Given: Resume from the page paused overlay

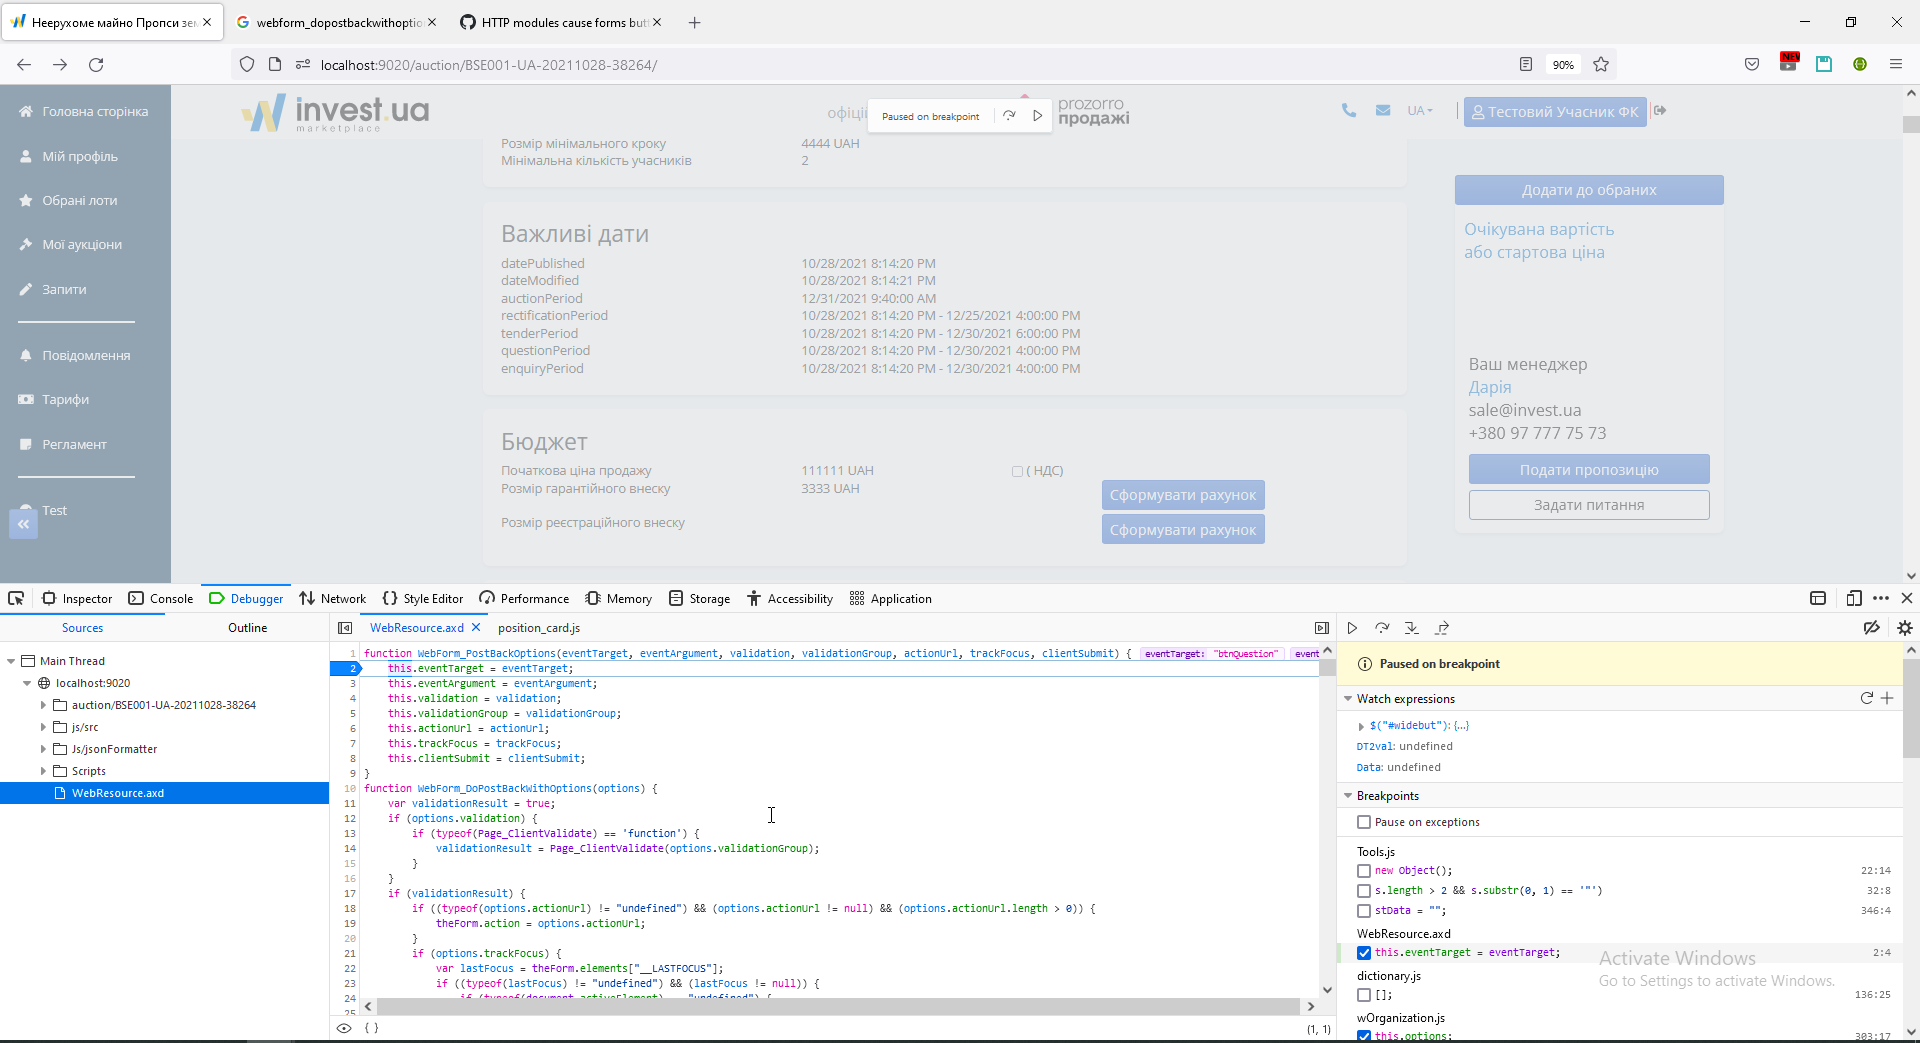Looking at the screenshot, I should (1038, 116).
